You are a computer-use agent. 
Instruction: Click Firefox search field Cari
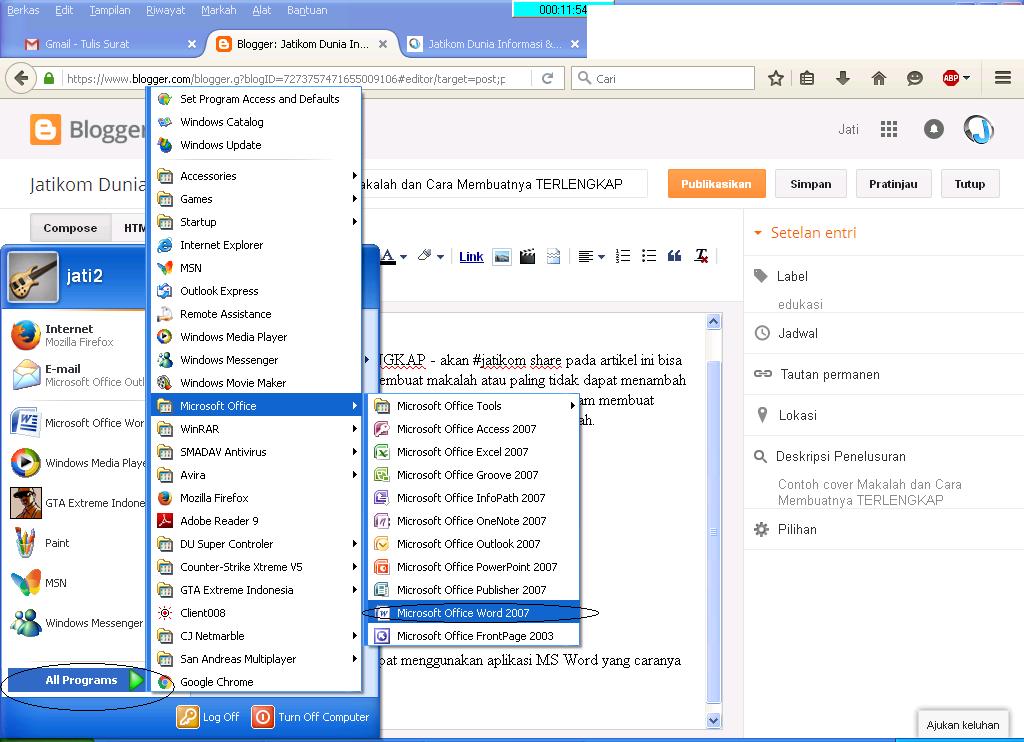click(663, 78)
